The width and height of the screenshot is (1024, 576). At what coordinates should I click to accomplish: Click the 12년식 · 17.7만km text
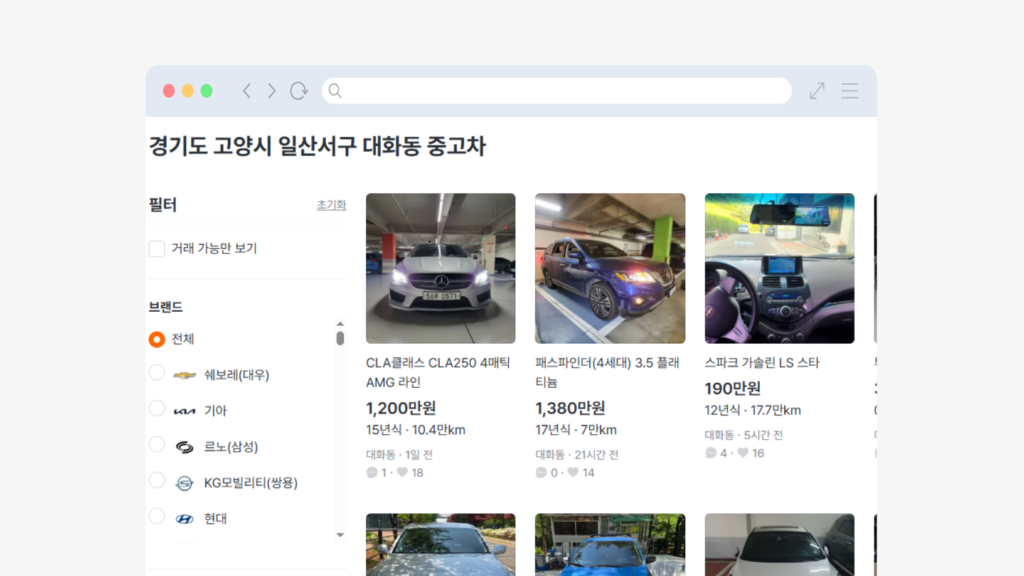[x=753, y=411]
